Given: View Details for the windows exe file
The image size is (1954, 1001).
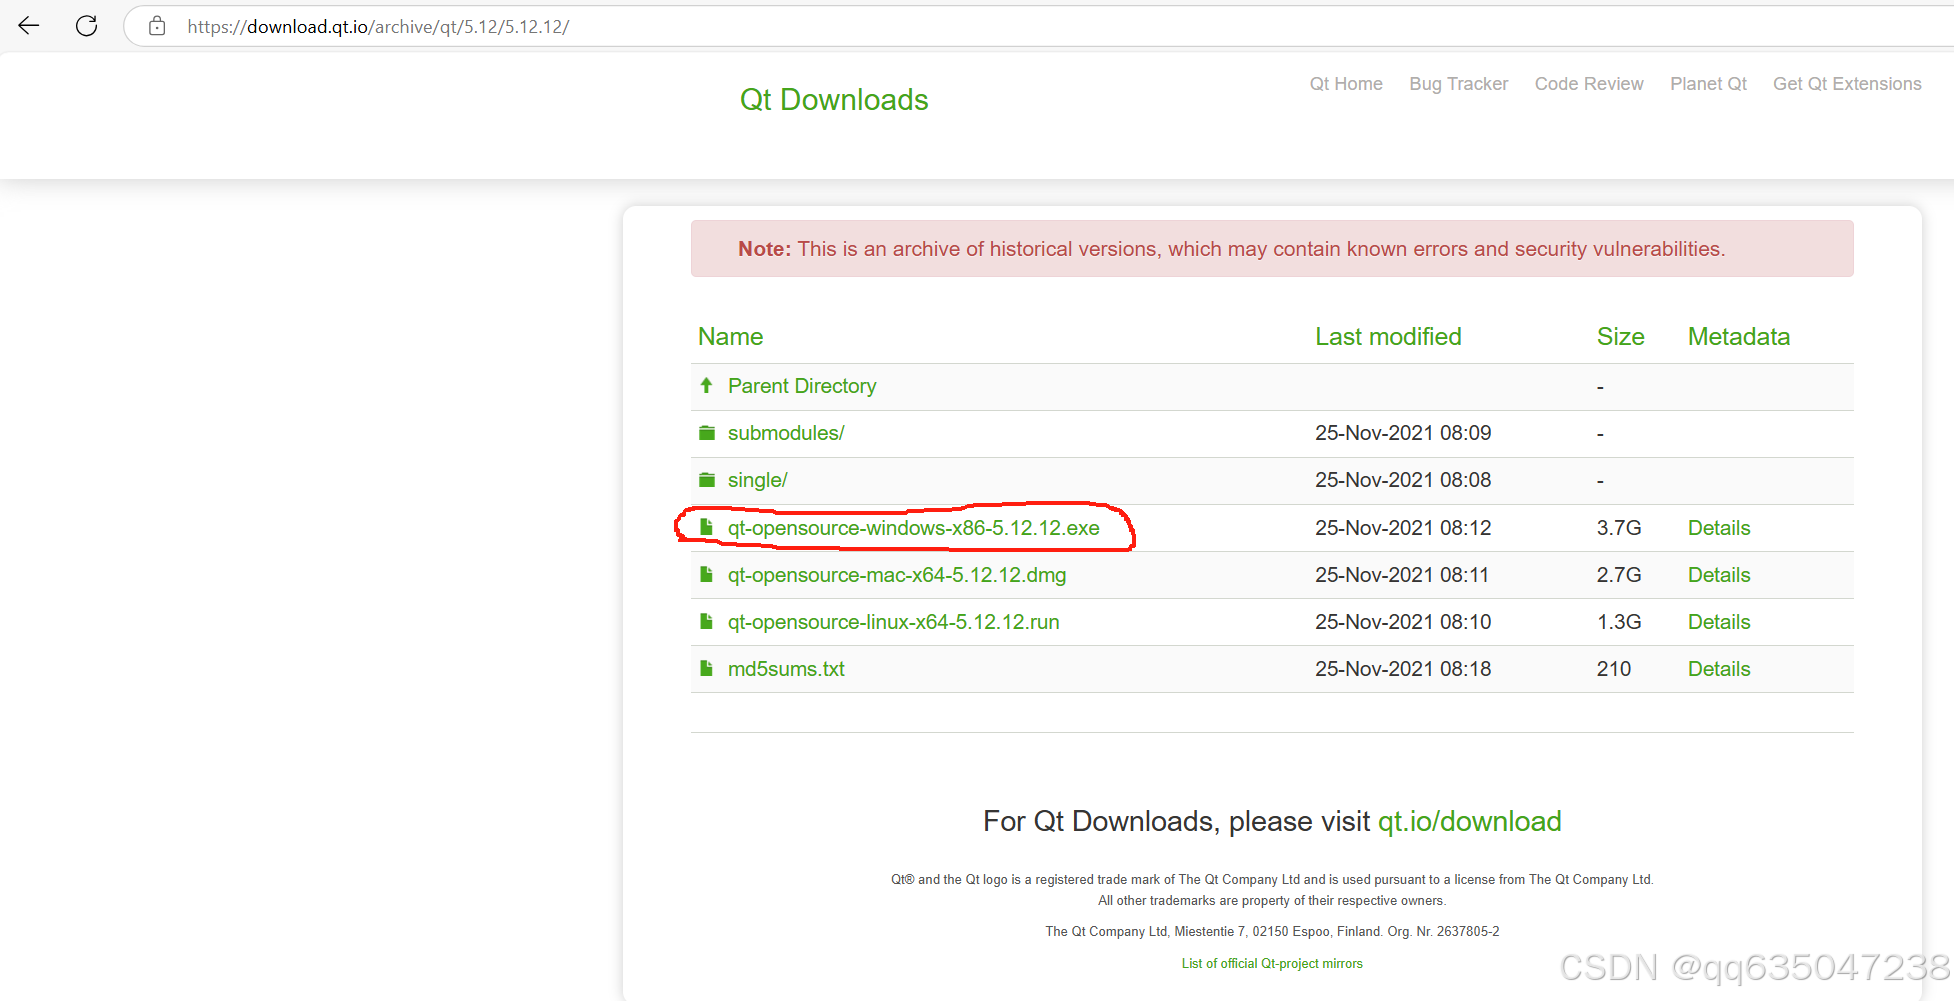Looking at the screenshot, I should 1719,528.
